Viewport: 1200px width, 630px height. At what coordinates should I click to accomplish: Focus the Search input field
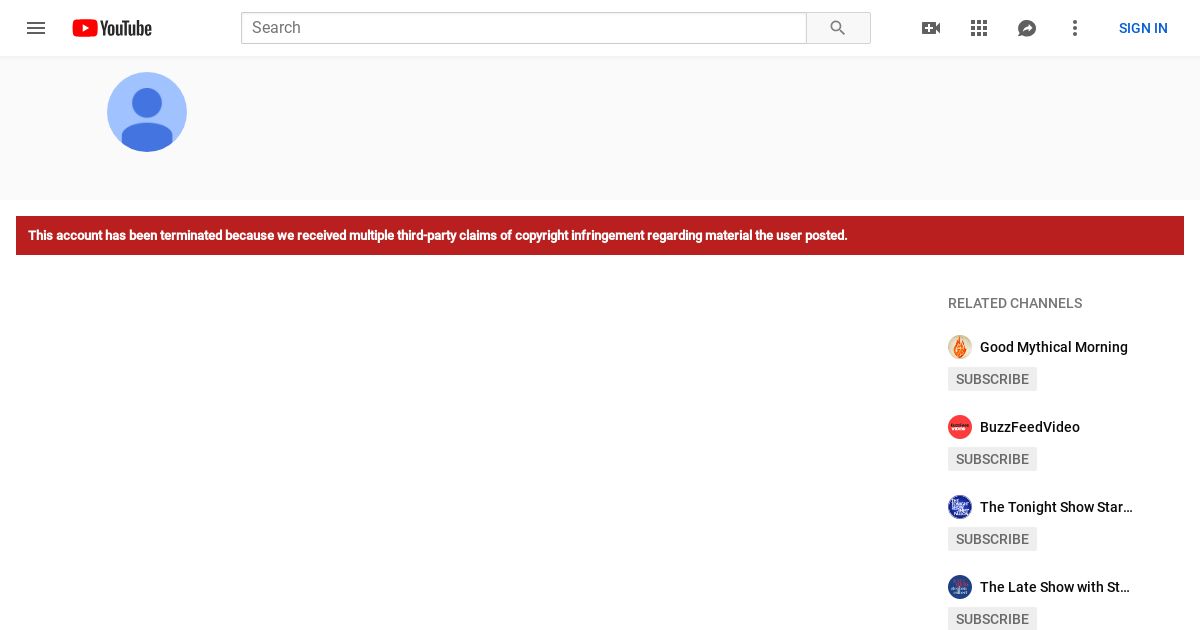click(x=524, y=28)
